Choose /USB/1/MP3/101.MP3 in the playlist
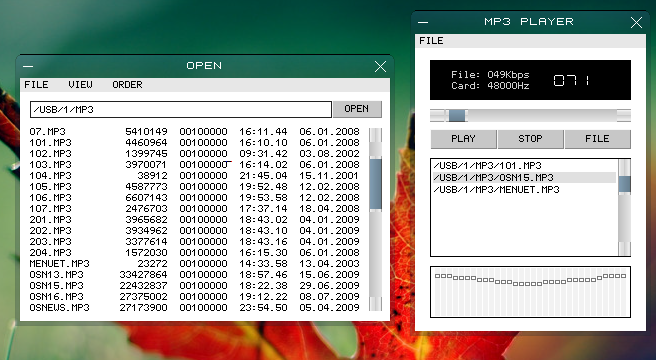The height and width of the screenshot is (360, 656). (525, 165)
